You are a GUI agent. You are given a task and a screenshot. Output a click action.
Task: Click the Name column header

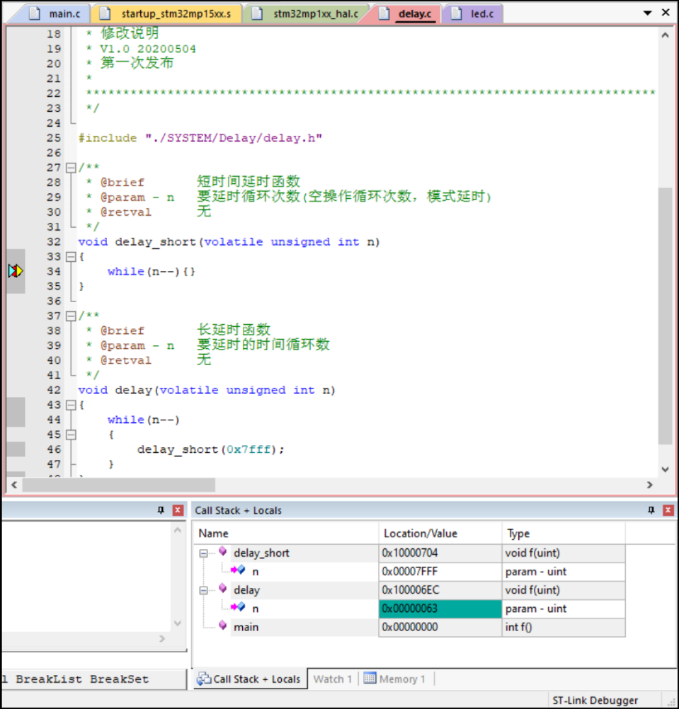(x=288, y=534)
